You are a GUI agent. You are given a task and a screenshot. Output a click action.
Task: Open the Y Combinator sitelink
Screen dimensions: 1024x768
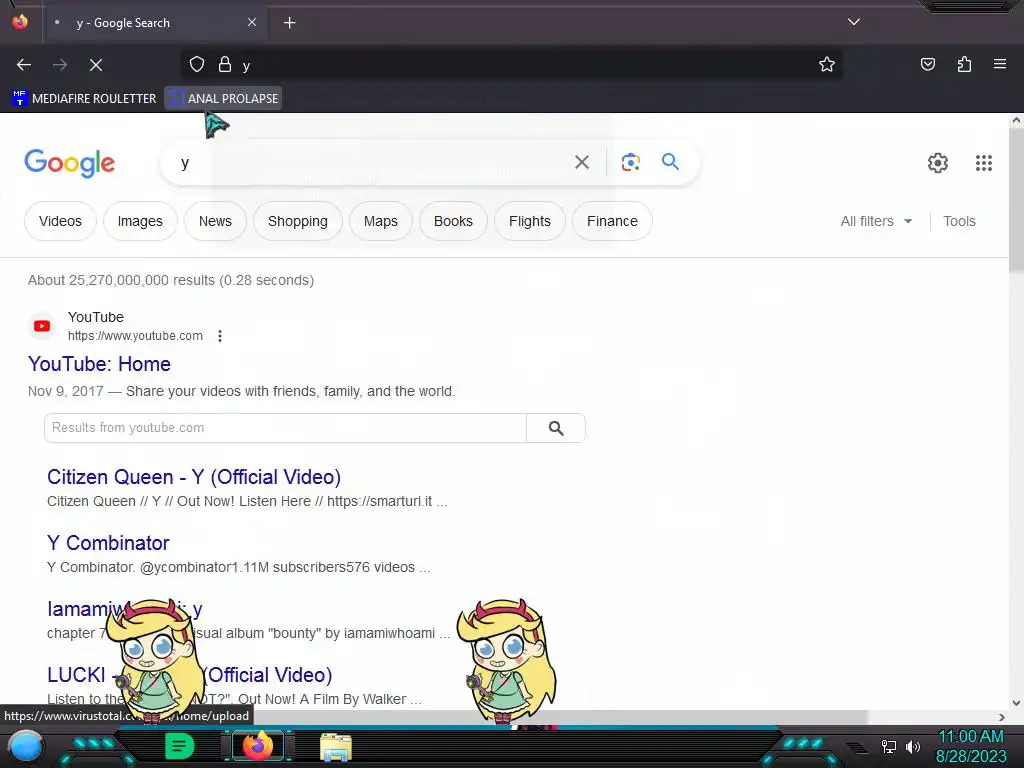[x=108, y=543]
